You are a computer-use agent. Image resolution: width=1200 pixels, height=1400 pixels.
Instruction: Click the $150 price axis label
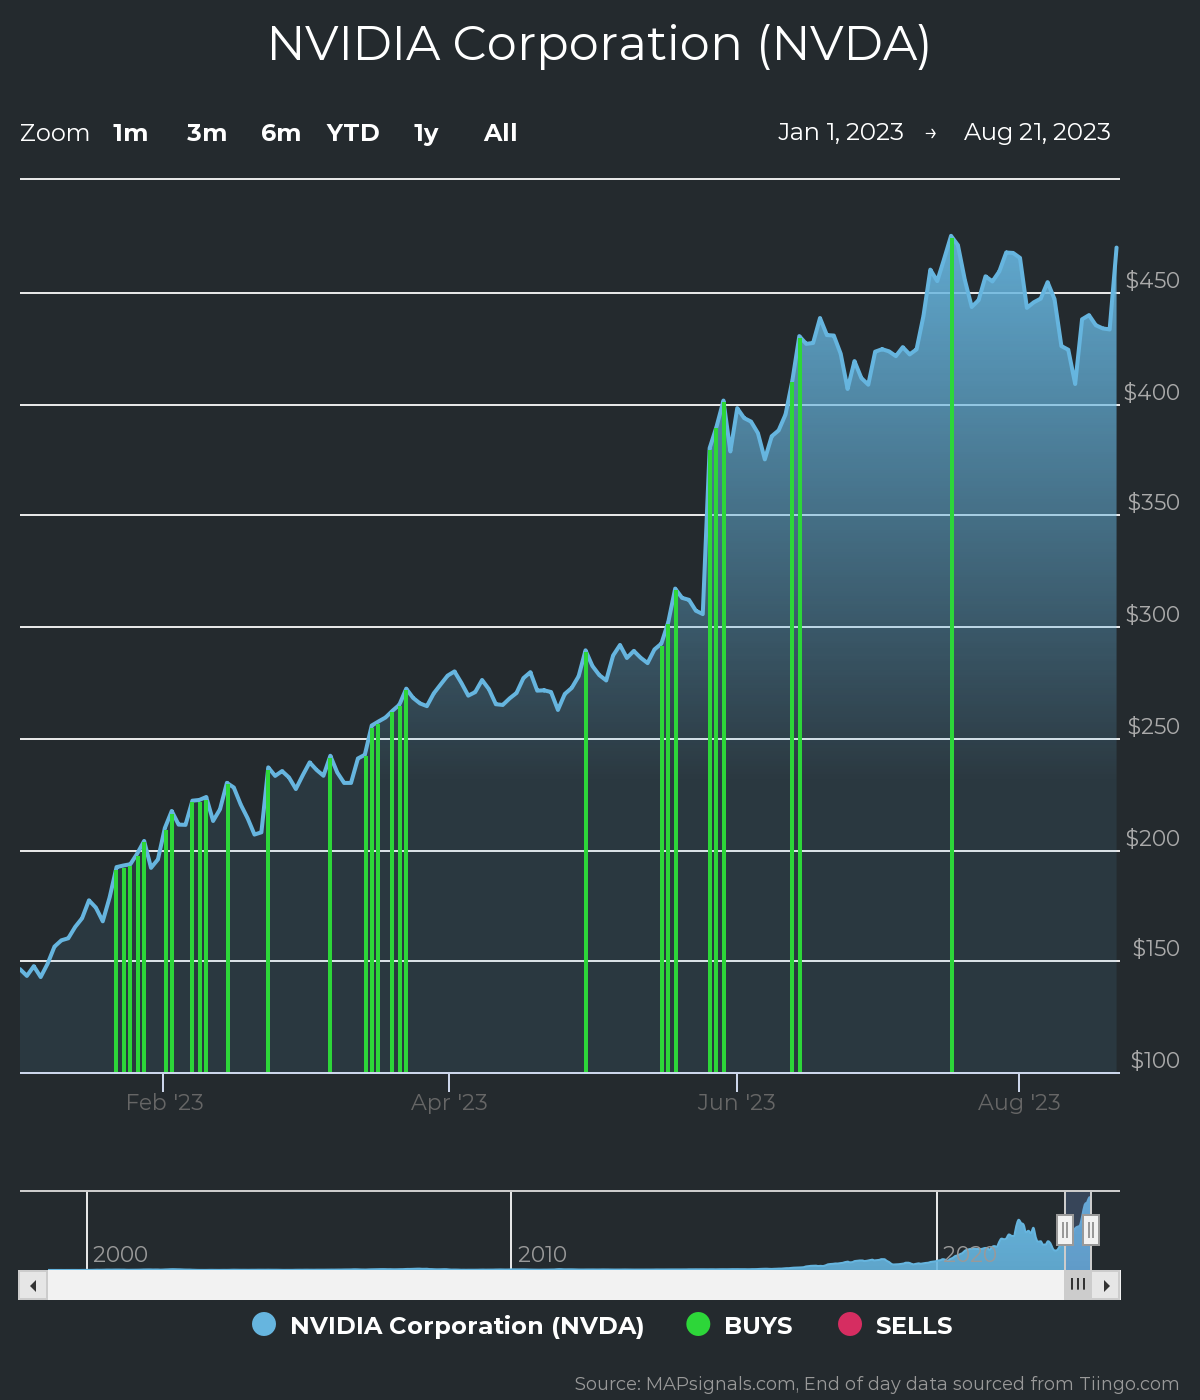(x=1156, y=948)
